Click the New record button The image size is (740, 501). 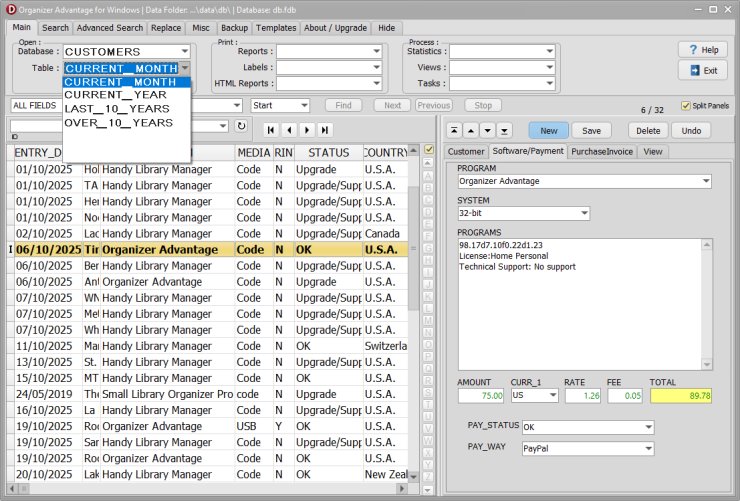(548, 131)
